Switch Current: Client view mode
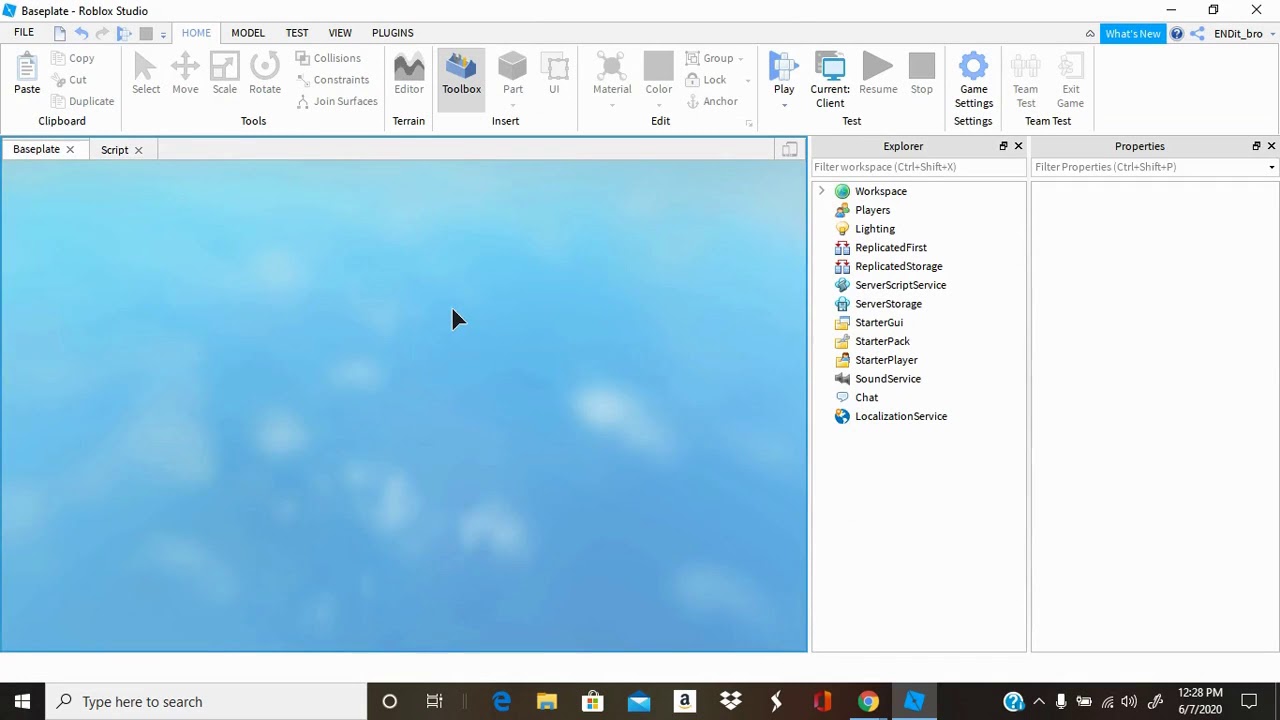Screen dimensions: 1280x720 [x=830, y=80]
